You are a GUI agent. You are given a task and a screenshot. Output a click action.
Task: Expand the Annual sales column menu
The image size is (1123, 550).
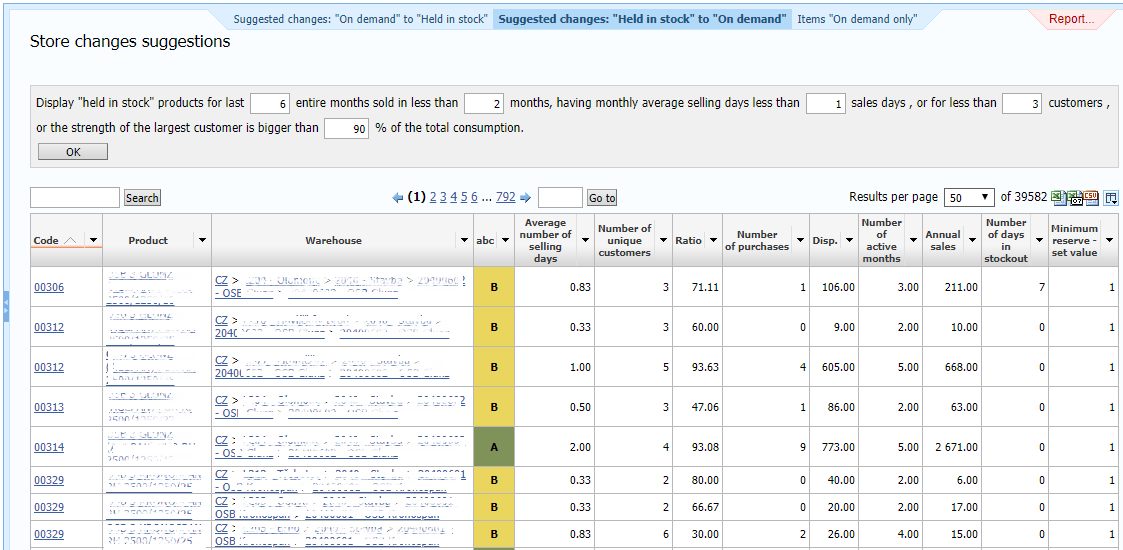(x=971, y=241)
